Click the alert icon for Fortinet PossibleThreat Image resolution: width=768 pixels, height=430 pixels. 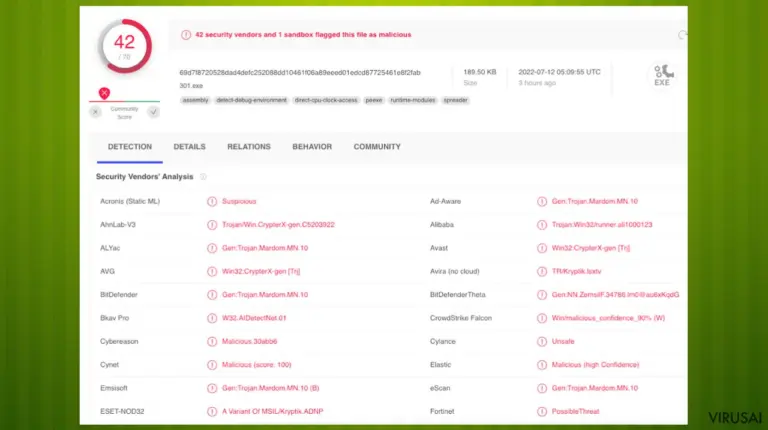click(x=542, y=411)
